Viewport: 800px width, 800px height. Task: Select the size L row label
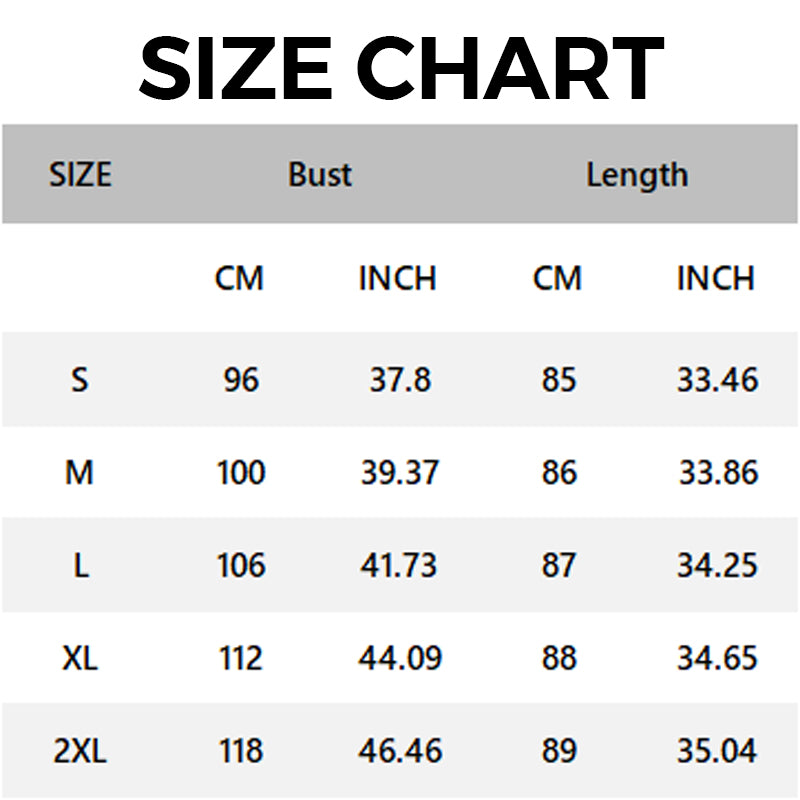[81, 565]
